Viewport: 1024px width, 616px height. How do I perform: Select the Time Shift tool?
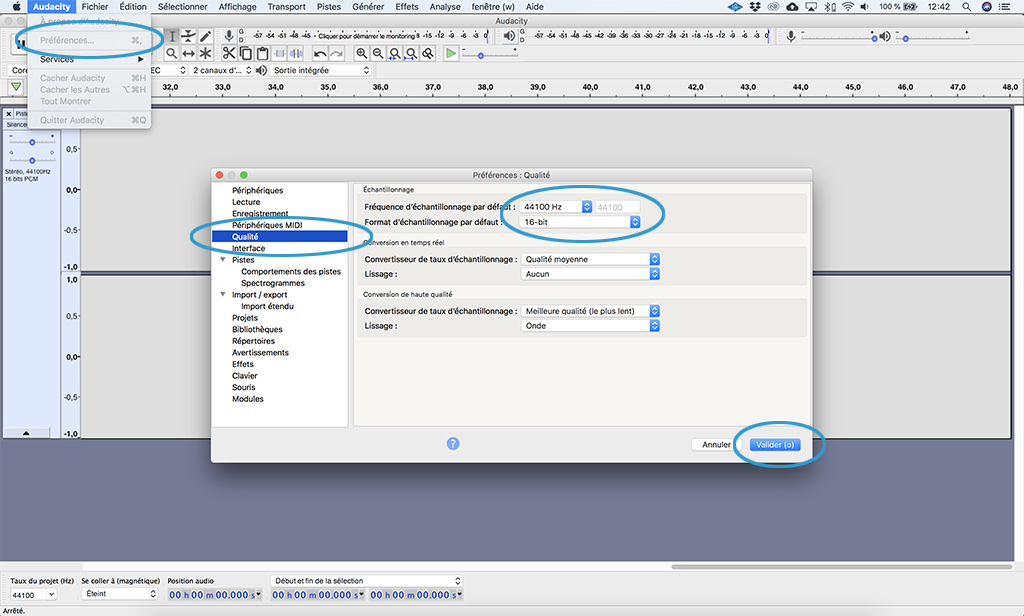pyautogui.click(x=189, y=54)
